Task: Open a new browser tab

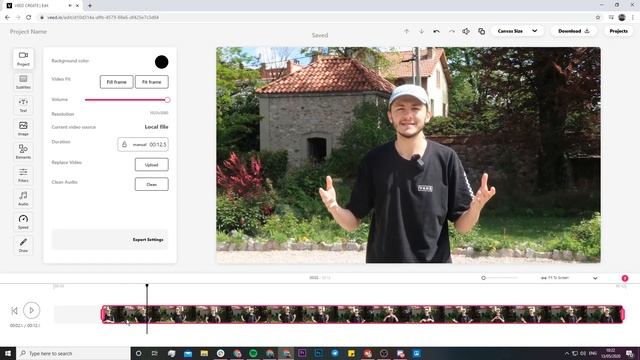Action: pyautogui.click(x=90, y=6)
